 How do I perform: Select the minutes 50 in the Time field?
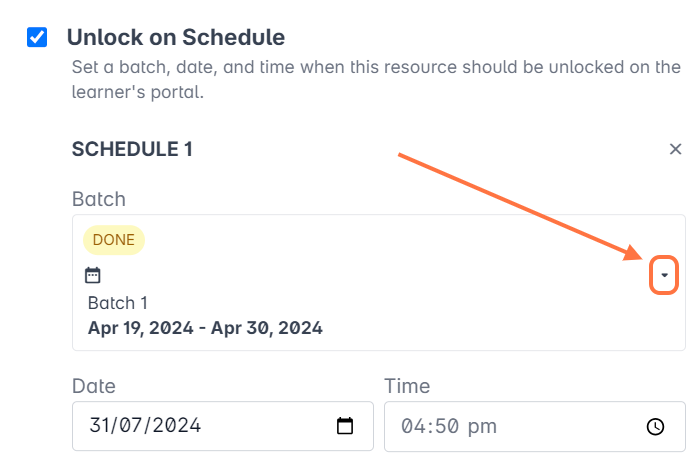pos(447,426)
